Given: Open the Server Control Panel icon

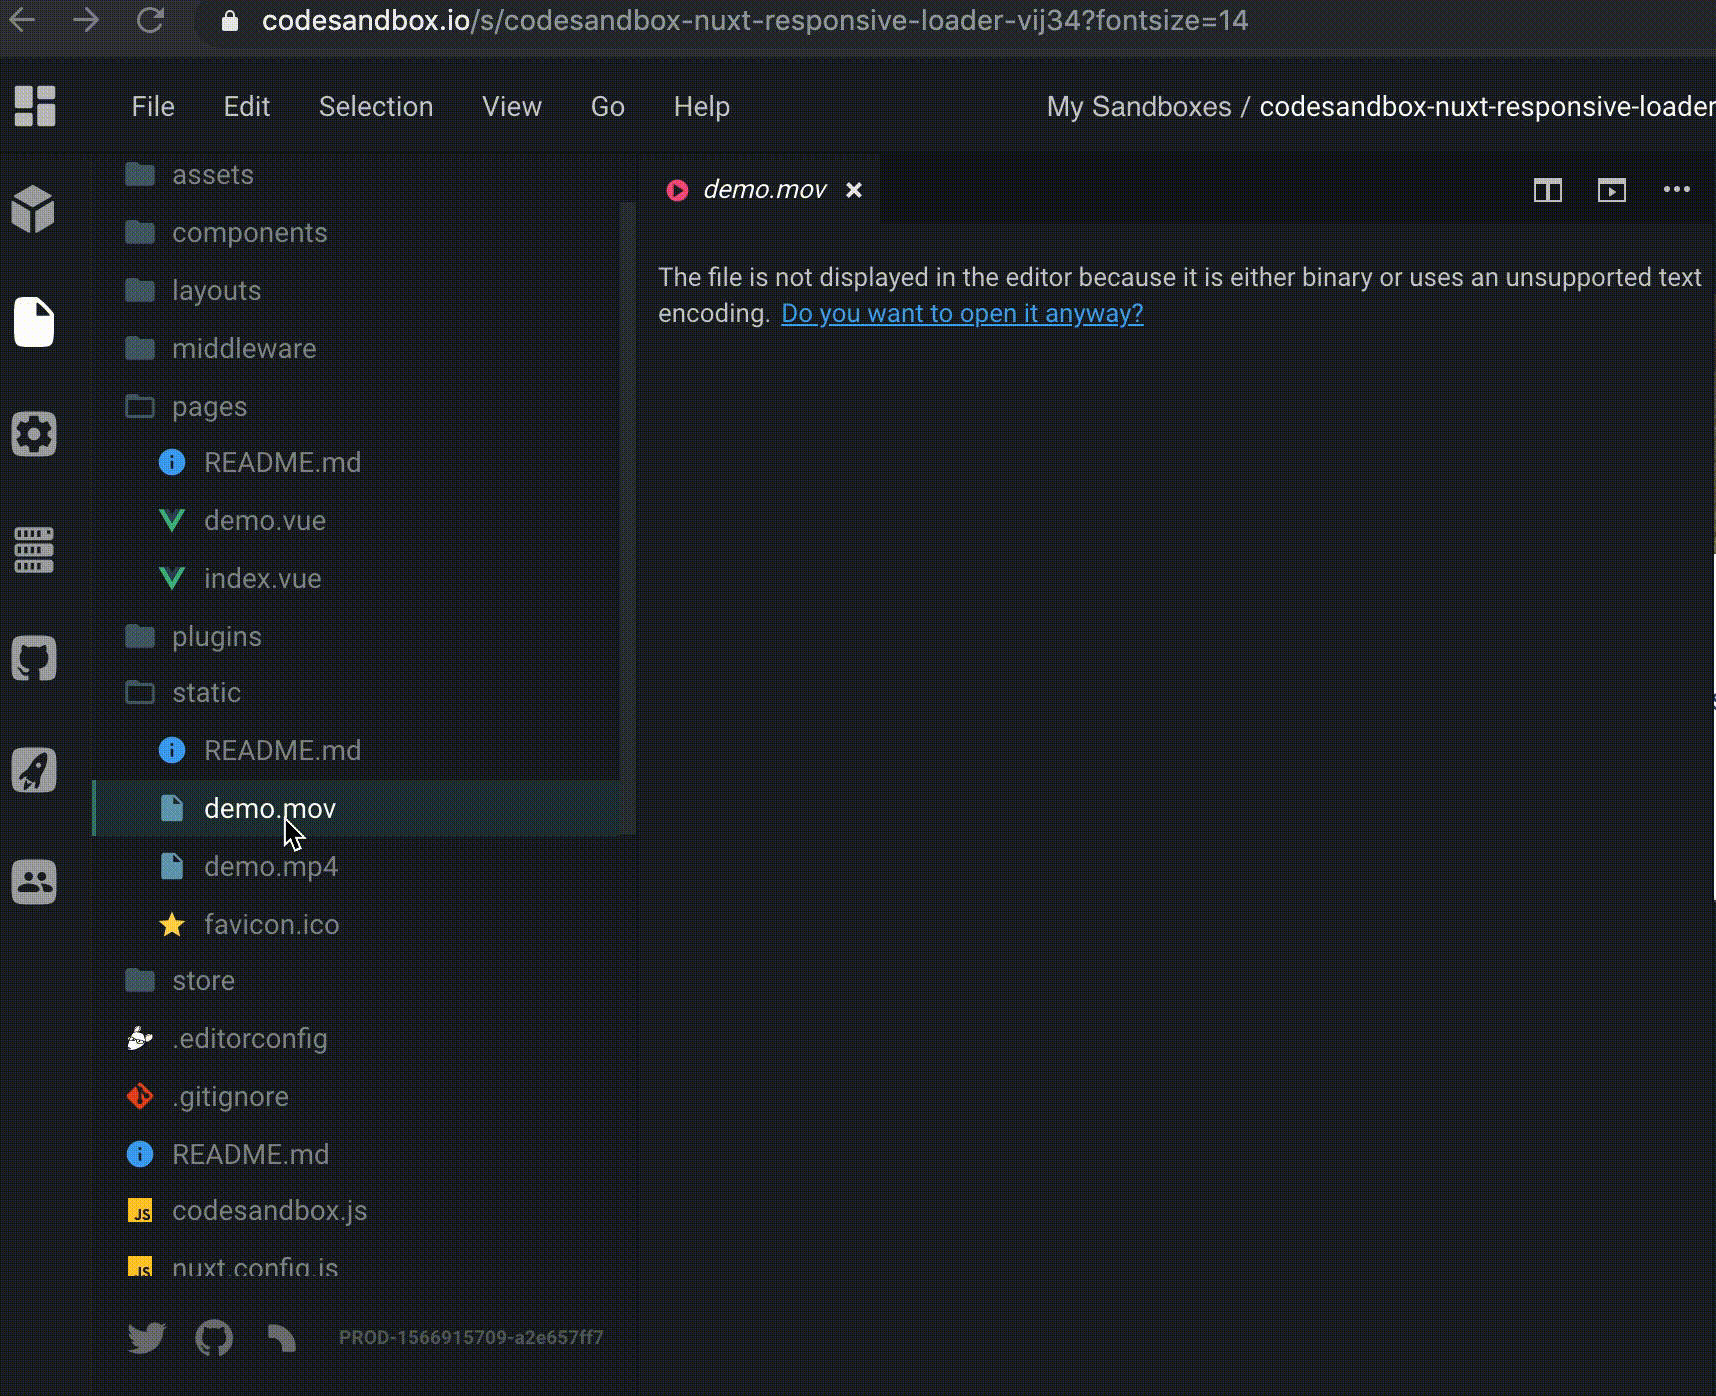Looking at the screenshot, I should tap(34, 549).
